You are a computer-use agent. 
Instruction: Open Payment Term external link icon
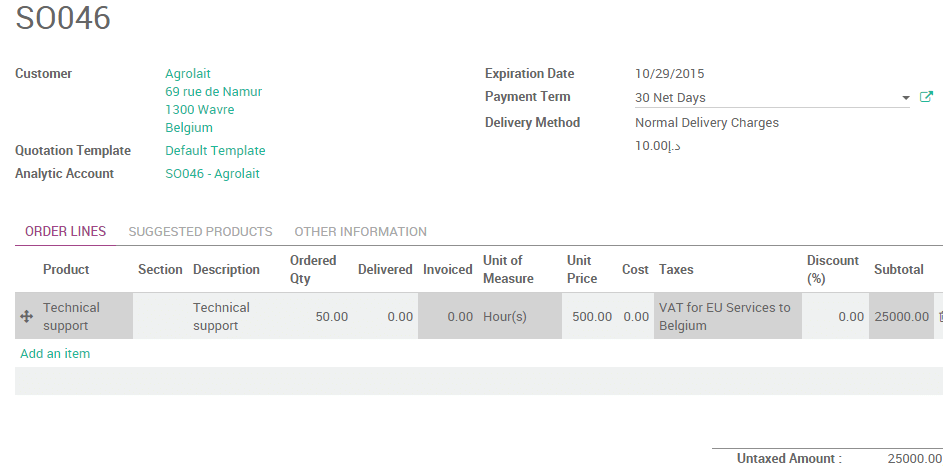tap(926, 97)
